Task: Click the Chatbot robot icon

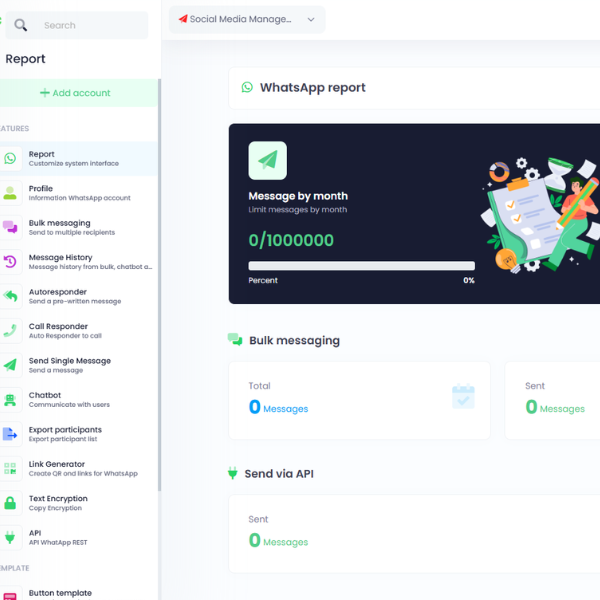Action: pos(10,400)
